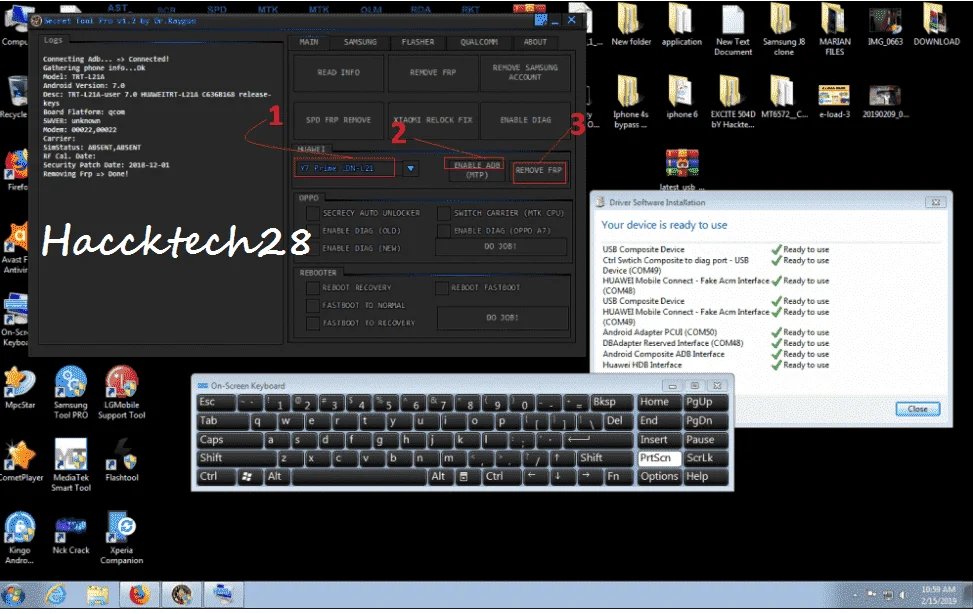Open New Text Document icon
Image resolution: width=973 pixels, height=614 pixels.
[x=733, y=30]
